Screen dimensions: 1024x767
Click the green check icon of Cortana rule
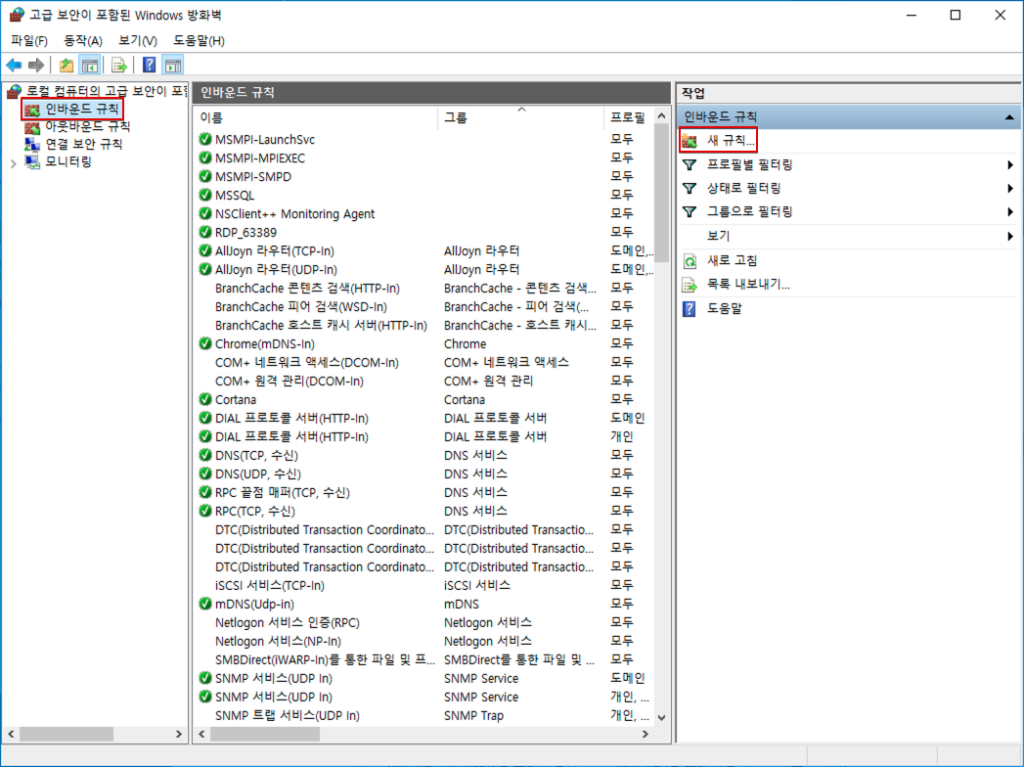click(x=205, y=399)
